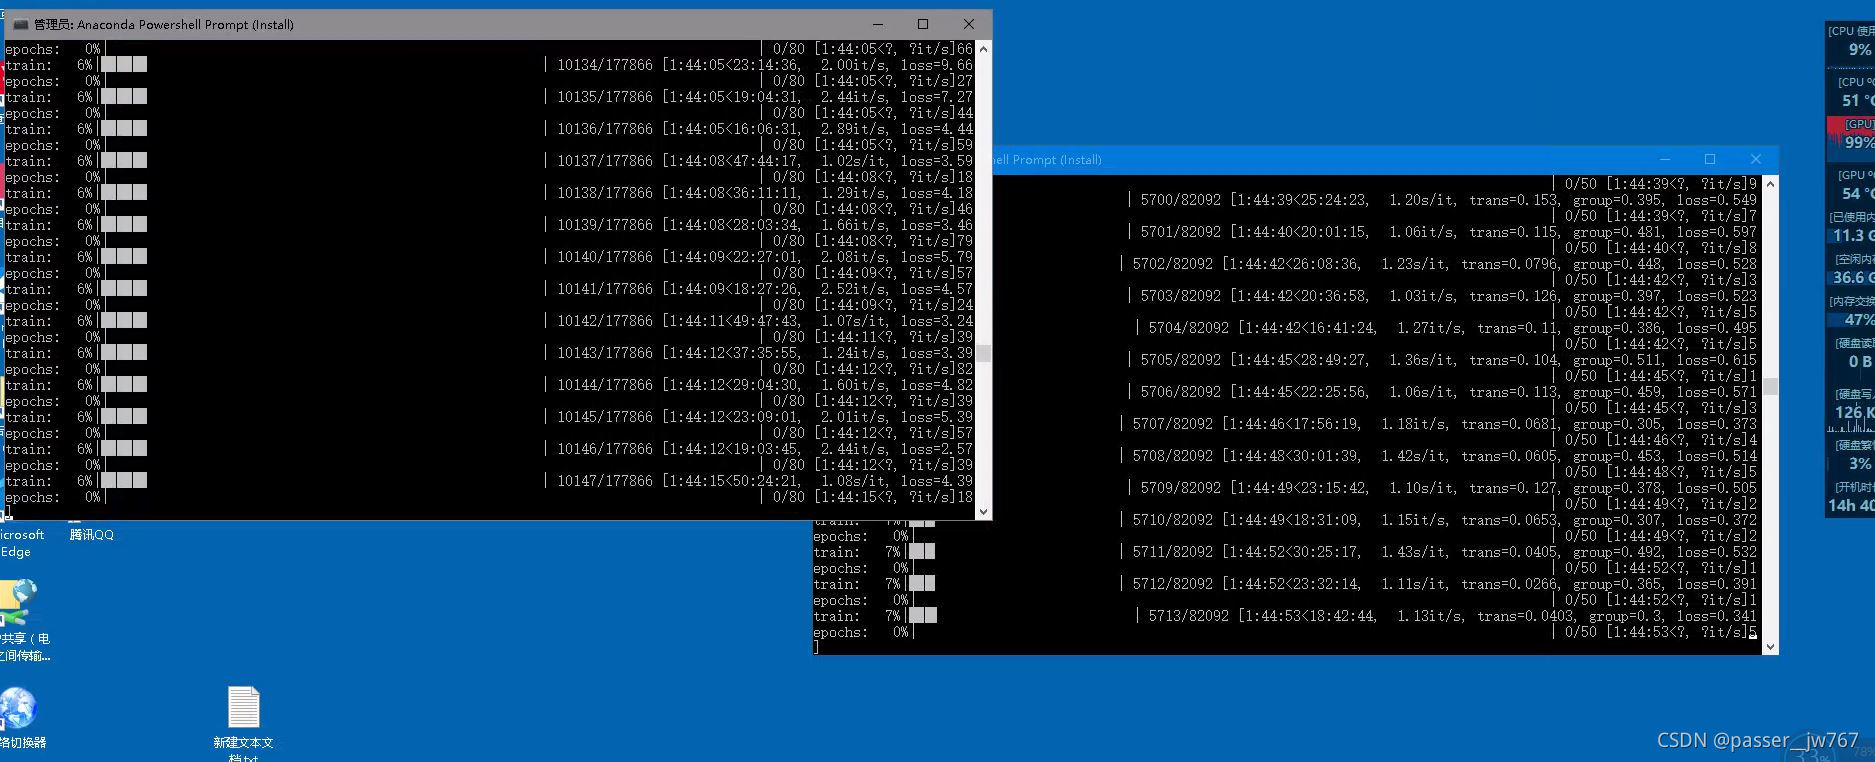
Task: Click the memory swap 47% bar
Action: coord(1852,320)
